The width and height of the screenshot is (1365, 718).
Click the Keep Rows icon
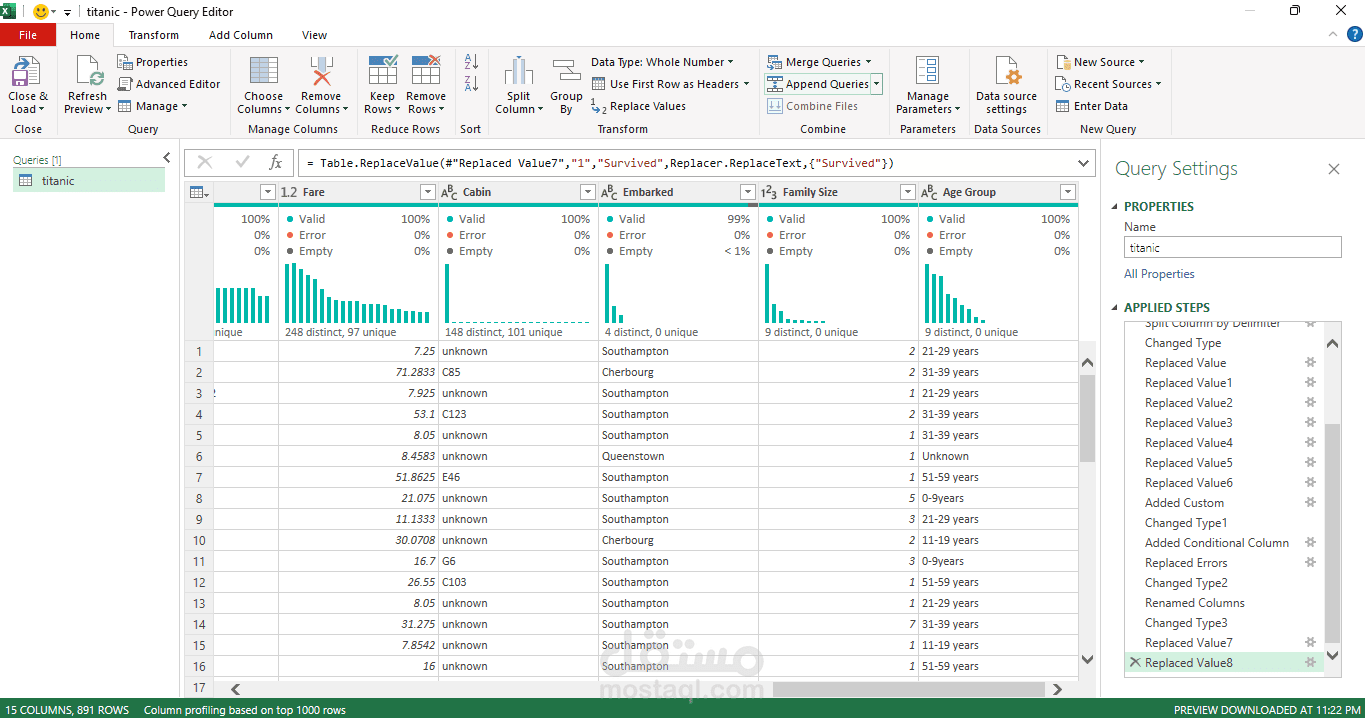[383, 70]
